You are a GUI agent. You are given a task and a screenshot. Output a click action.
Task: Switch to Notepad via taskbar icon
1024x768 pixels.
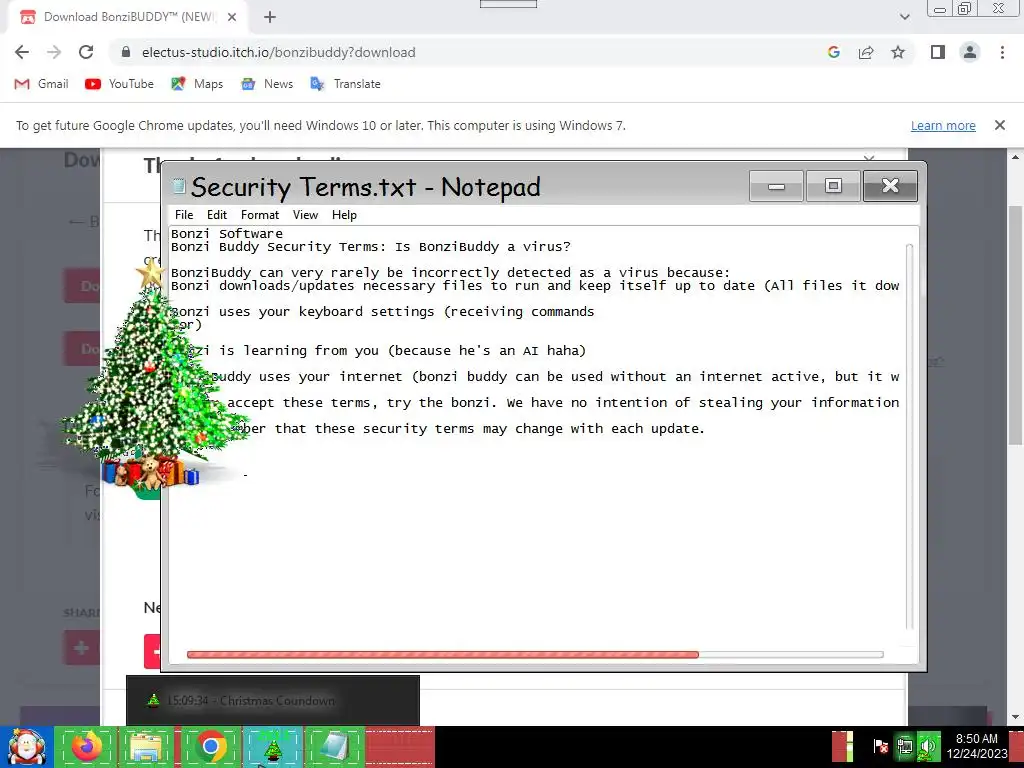point(334,747)
